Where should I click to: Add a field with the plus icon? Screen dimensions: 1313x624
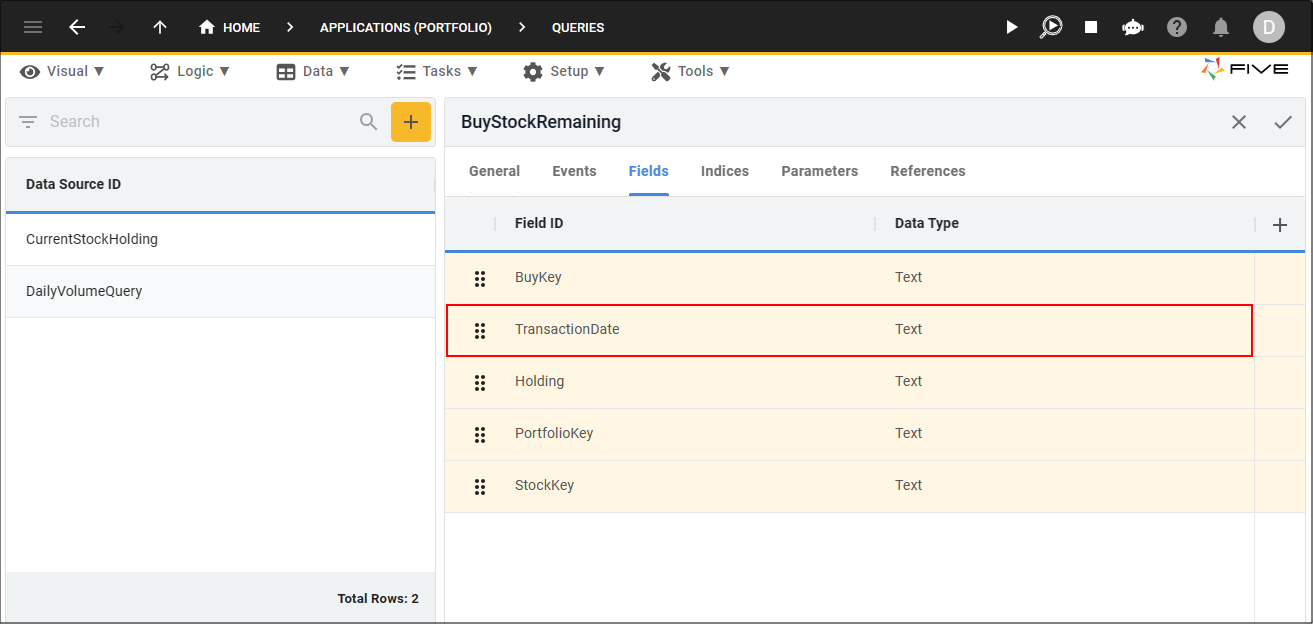pos(1280,225)
